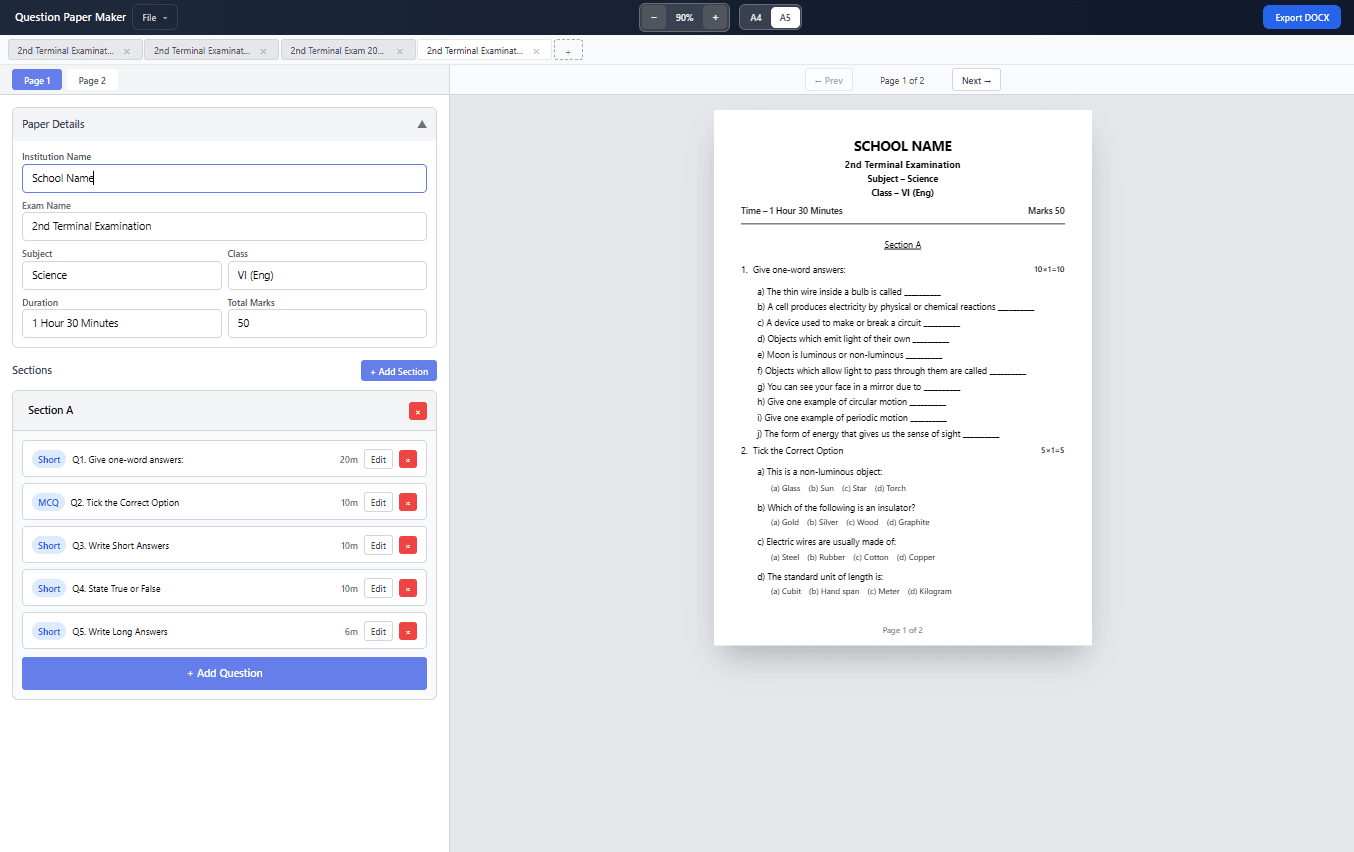Open the File dropdown menu
The image size is (1354, 852).
154,18
